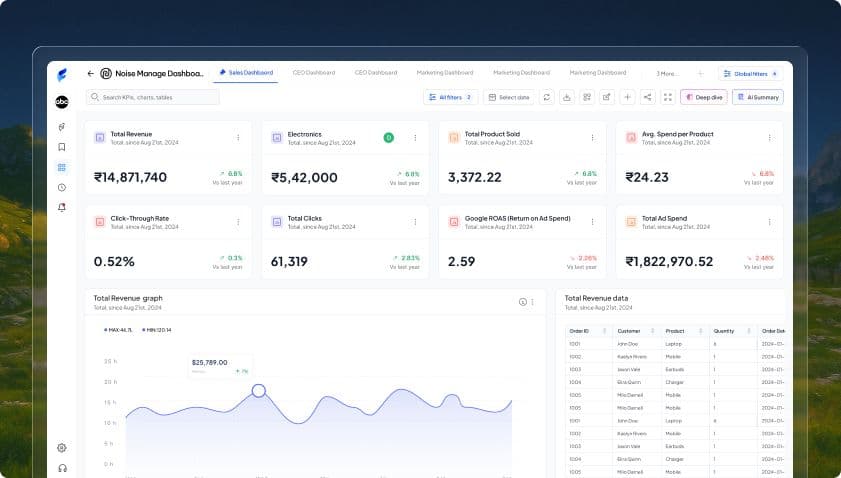
Task: Click the sidebar icon above the bookmark
Action: coord(62,127)
